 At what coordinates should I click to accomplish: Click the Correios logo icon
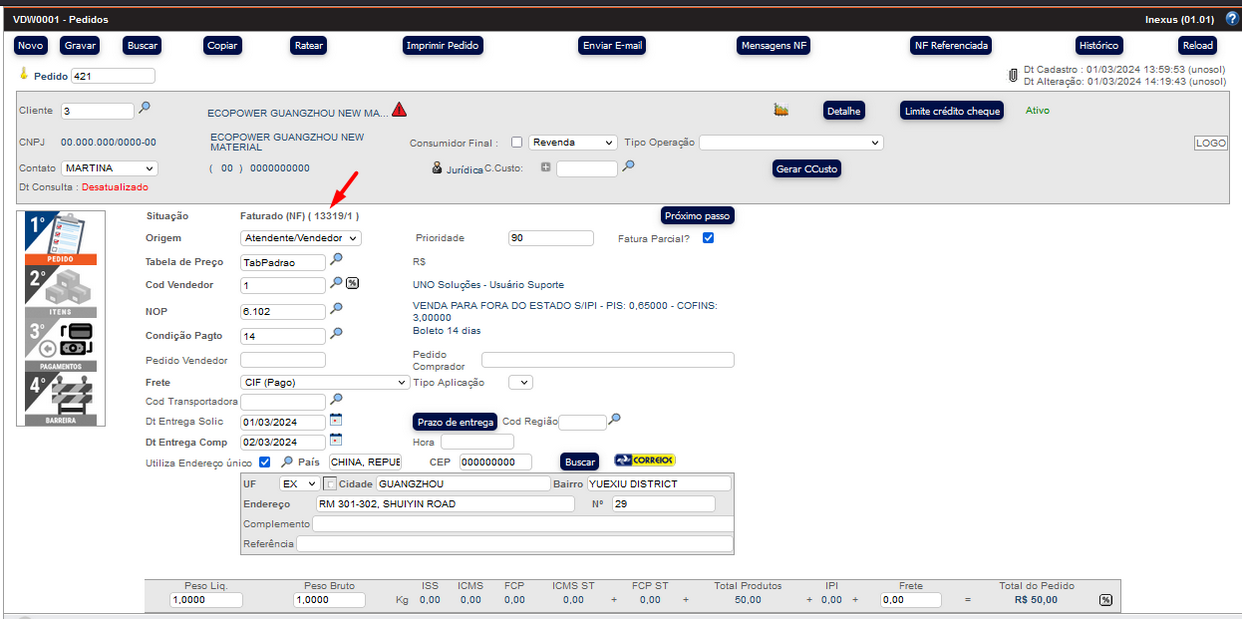[x=645, y=460]
